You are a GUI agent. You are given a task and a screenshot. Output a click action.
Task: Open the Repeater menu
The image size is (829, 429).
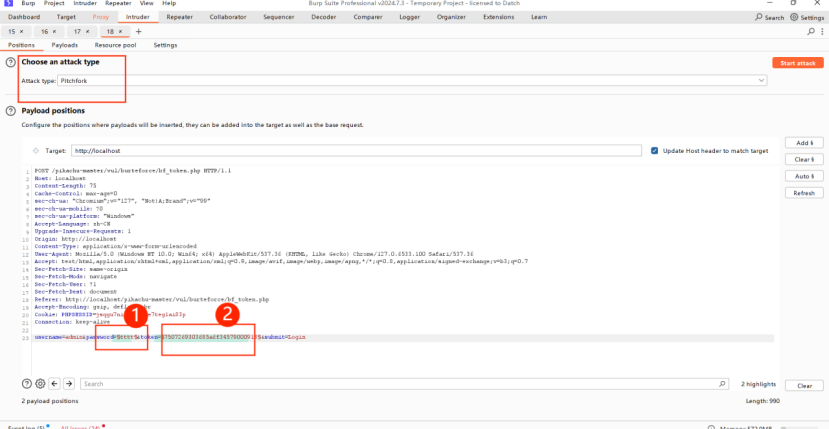tap(118, 3)
